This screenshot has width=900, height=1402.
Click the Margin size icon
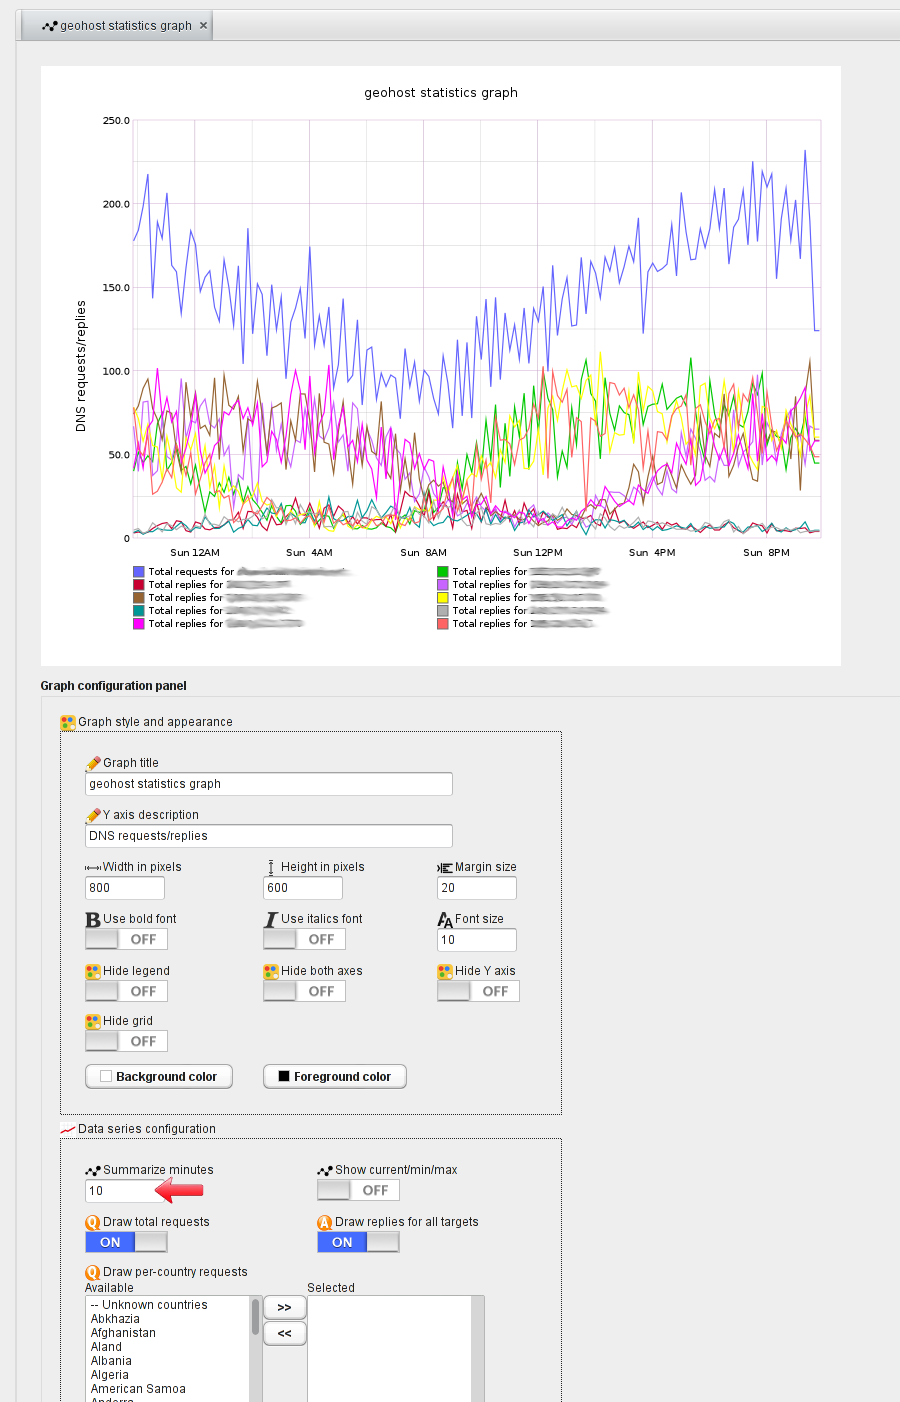[445, 868]
